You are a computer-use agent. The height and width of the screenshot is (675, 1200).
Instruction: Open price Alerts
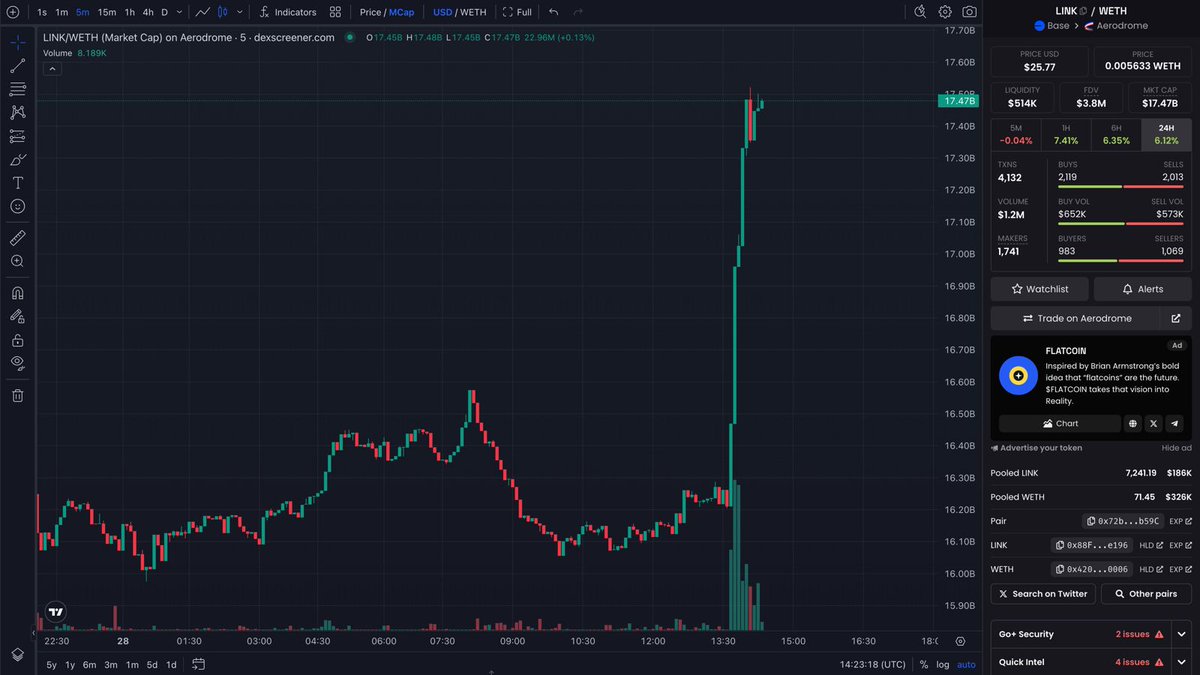coord(1142,289)
